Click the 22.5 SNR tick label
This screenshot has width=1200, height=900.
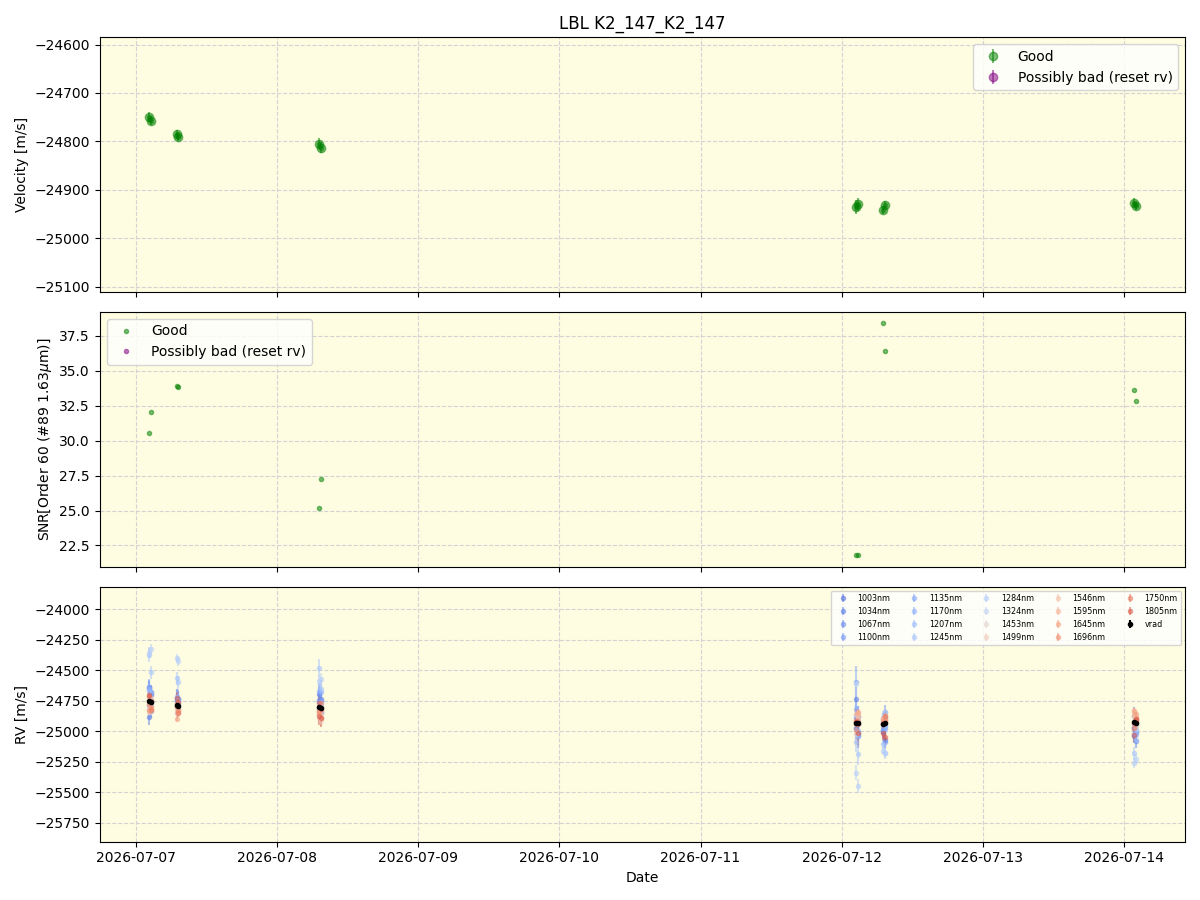(75, 546)
